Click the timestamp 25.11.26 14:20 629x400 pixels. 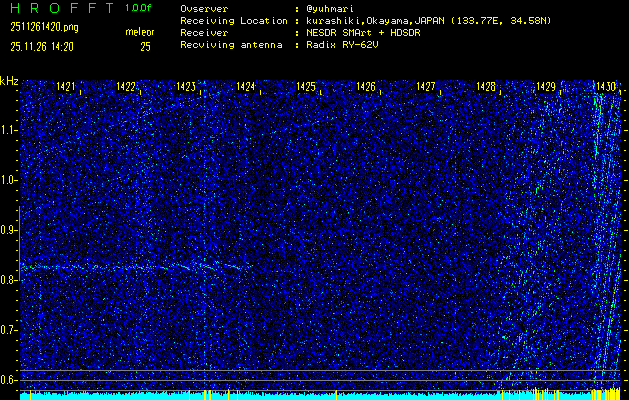[x=42, y=47]
